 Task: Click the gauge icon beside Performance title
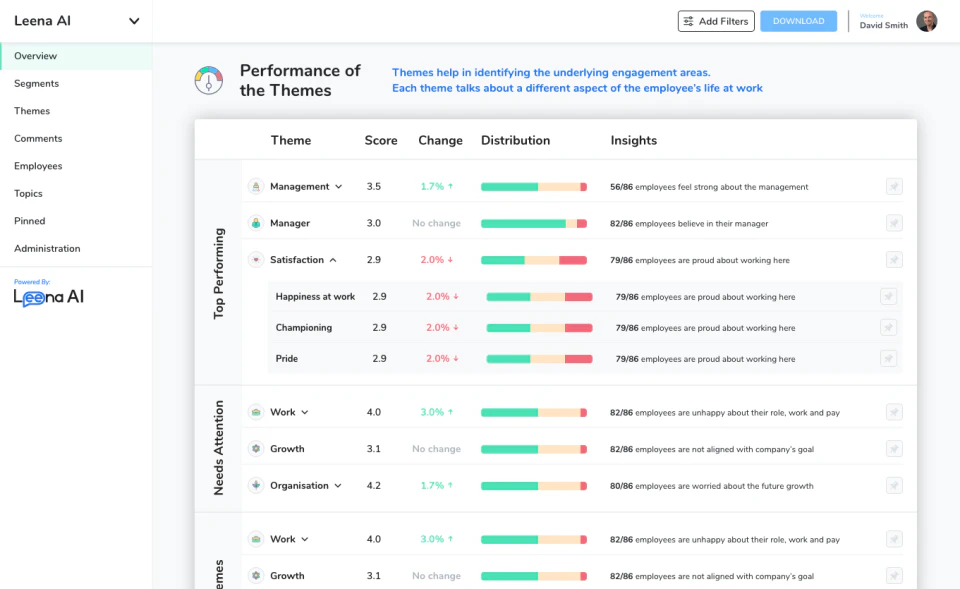pos(208,80)
